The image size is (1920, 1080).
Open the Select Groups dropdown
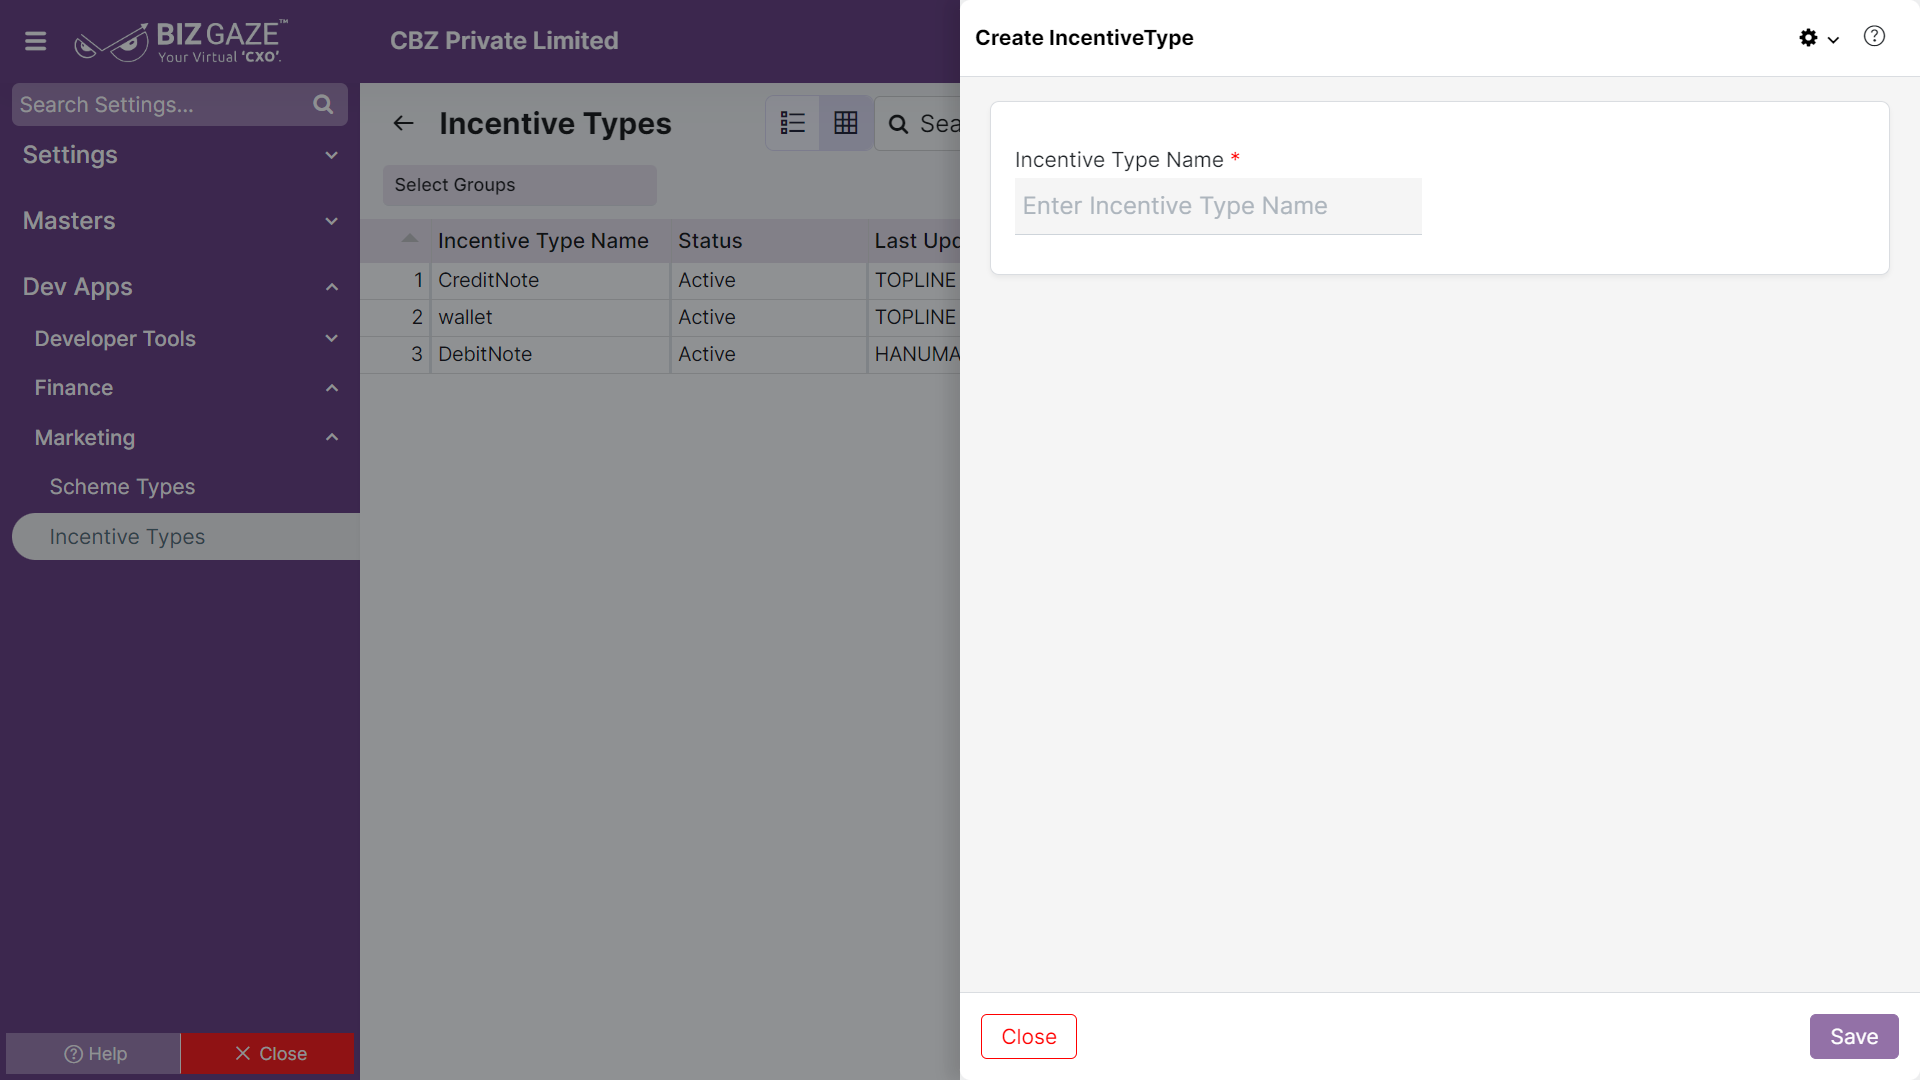pos(519,185)
